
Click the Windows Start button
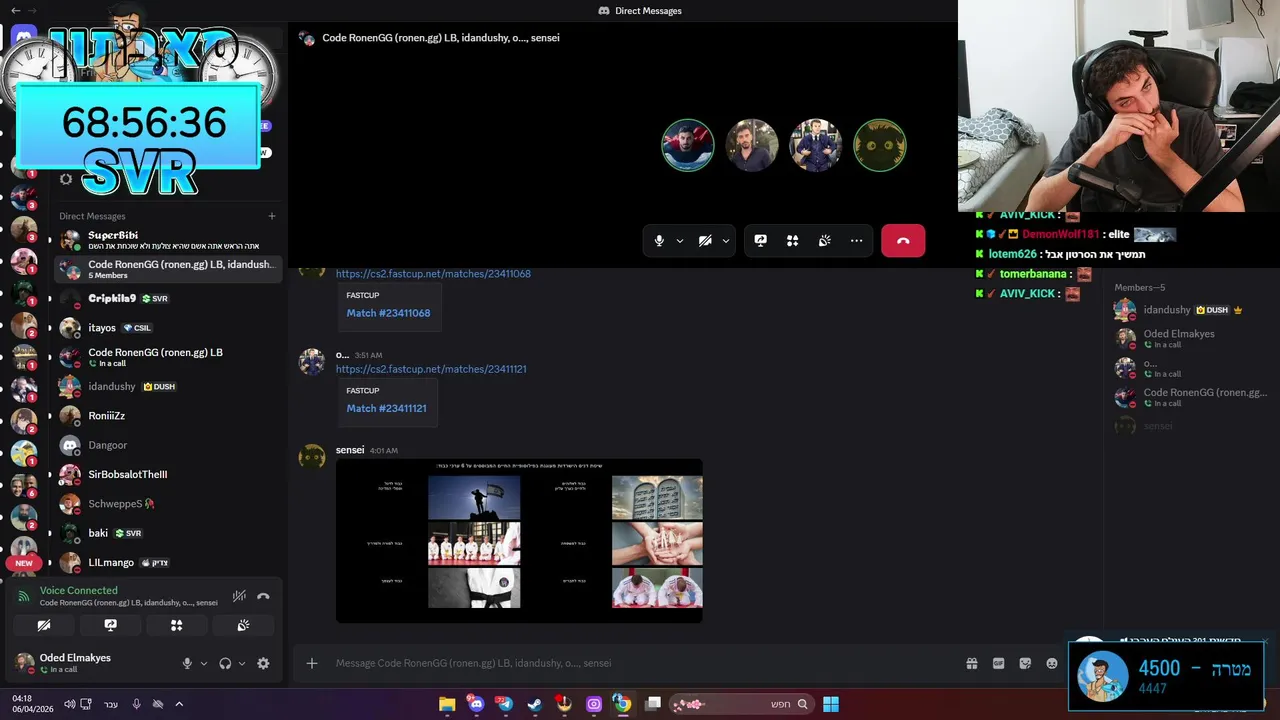pos(831,704)
